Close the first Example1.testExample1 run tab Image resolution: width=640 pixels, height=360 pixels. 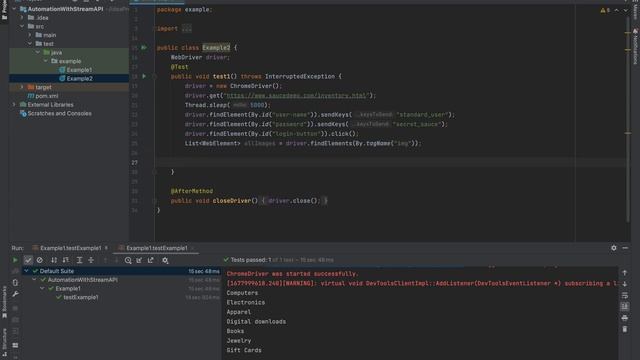point(107,248)
